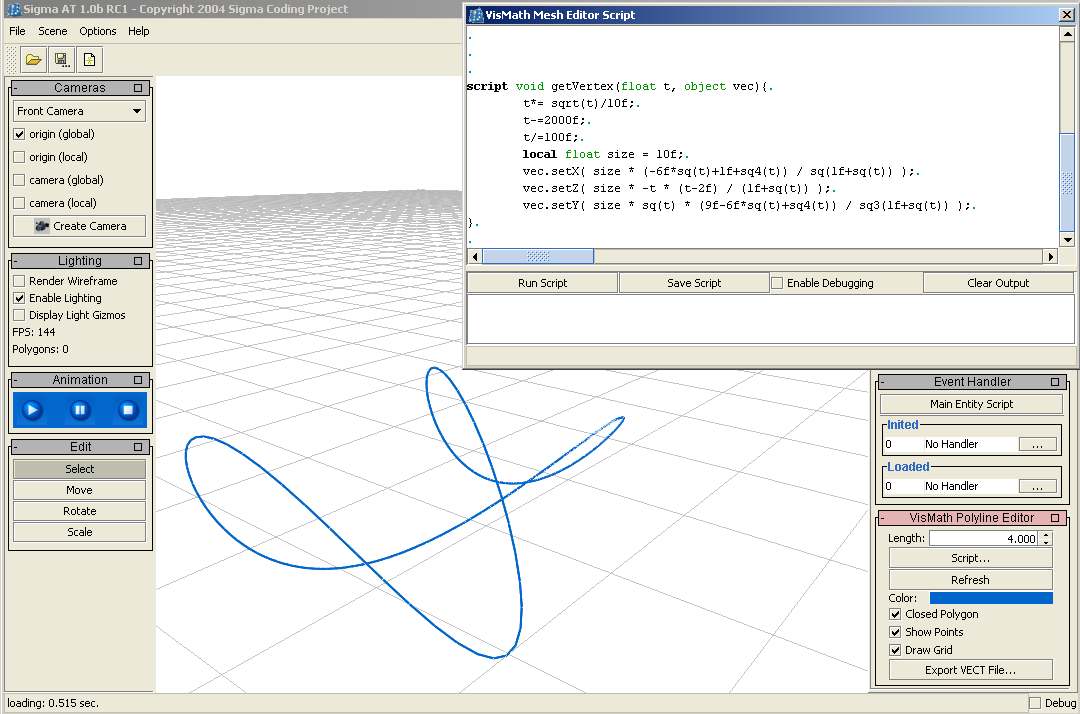Click Export VECT File... button

pos(970,670)
